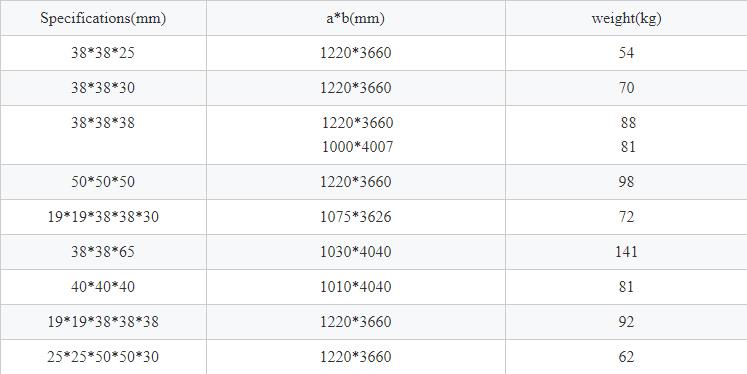Click the weight value 62
The width and height of the screenshot is (747, 374).
click(626, 357)
